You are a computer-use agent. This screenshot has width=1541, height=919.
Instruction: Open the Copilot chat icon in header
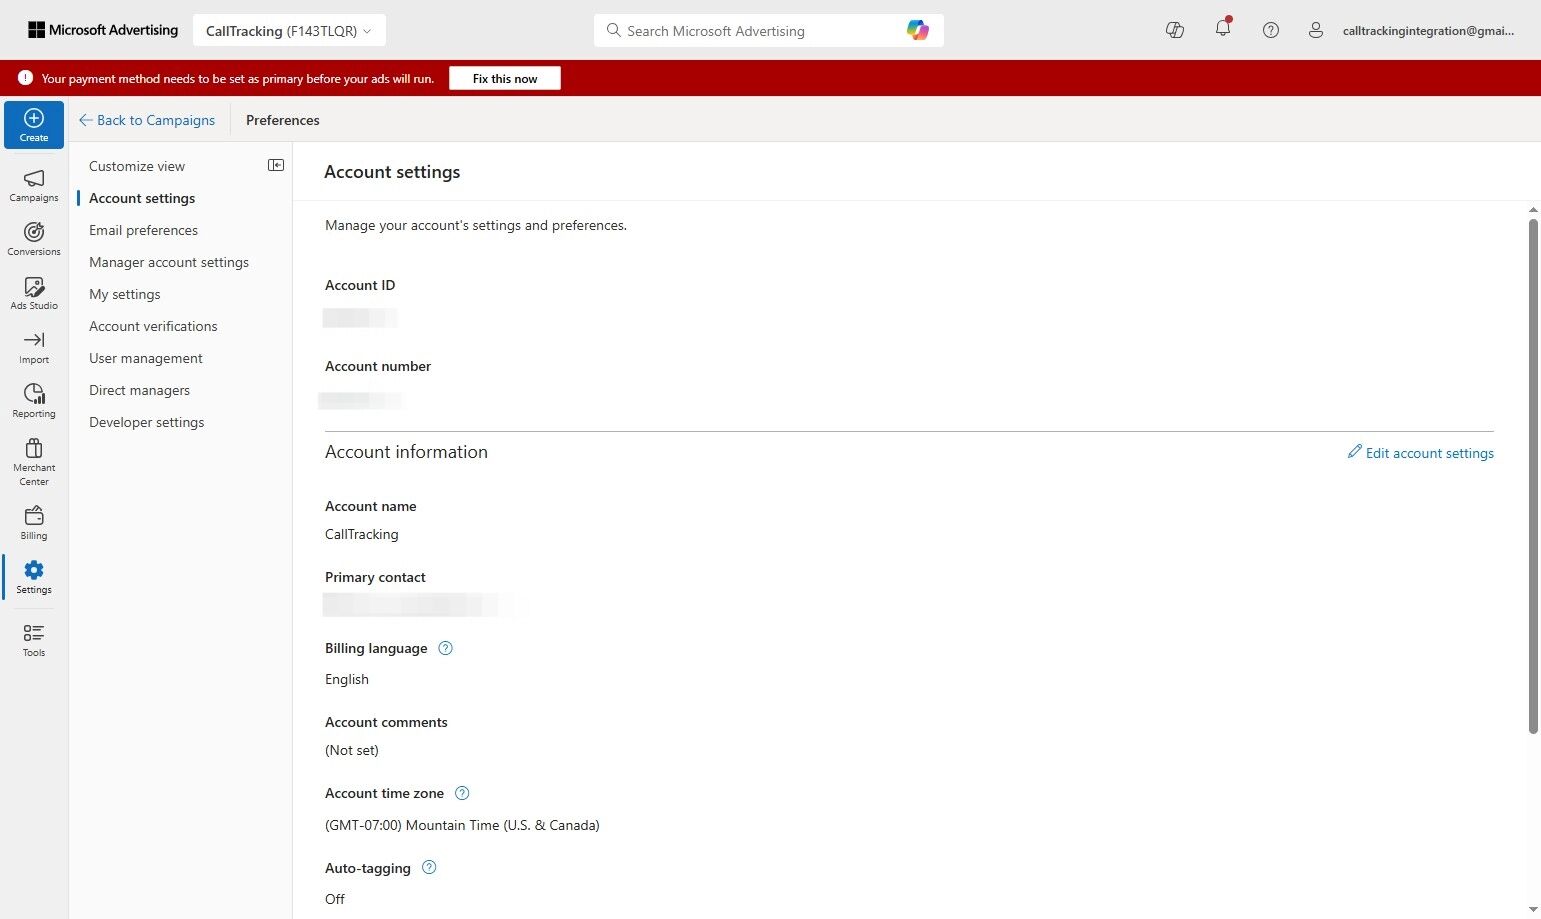coord(1175,30)
